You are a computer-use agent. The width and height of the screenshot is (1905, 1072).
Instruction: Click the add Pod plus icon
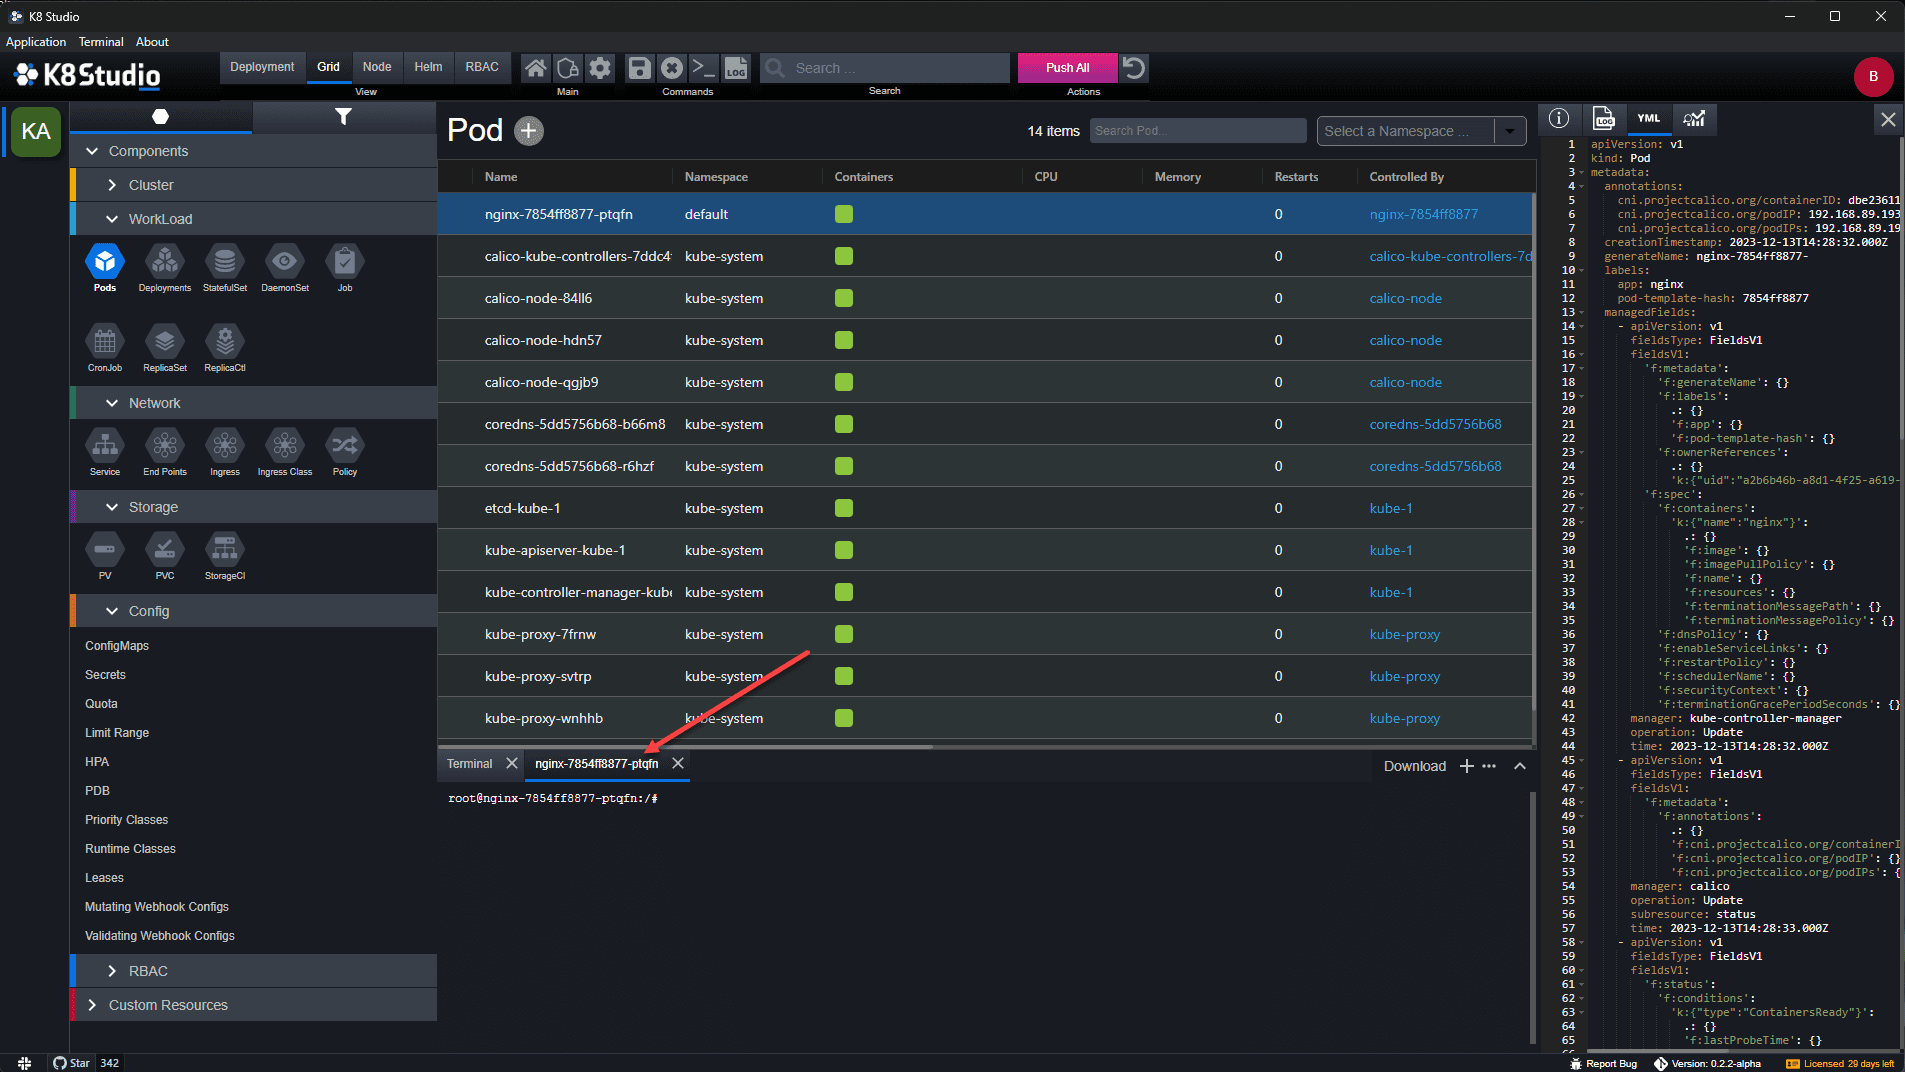click(529, 131)
